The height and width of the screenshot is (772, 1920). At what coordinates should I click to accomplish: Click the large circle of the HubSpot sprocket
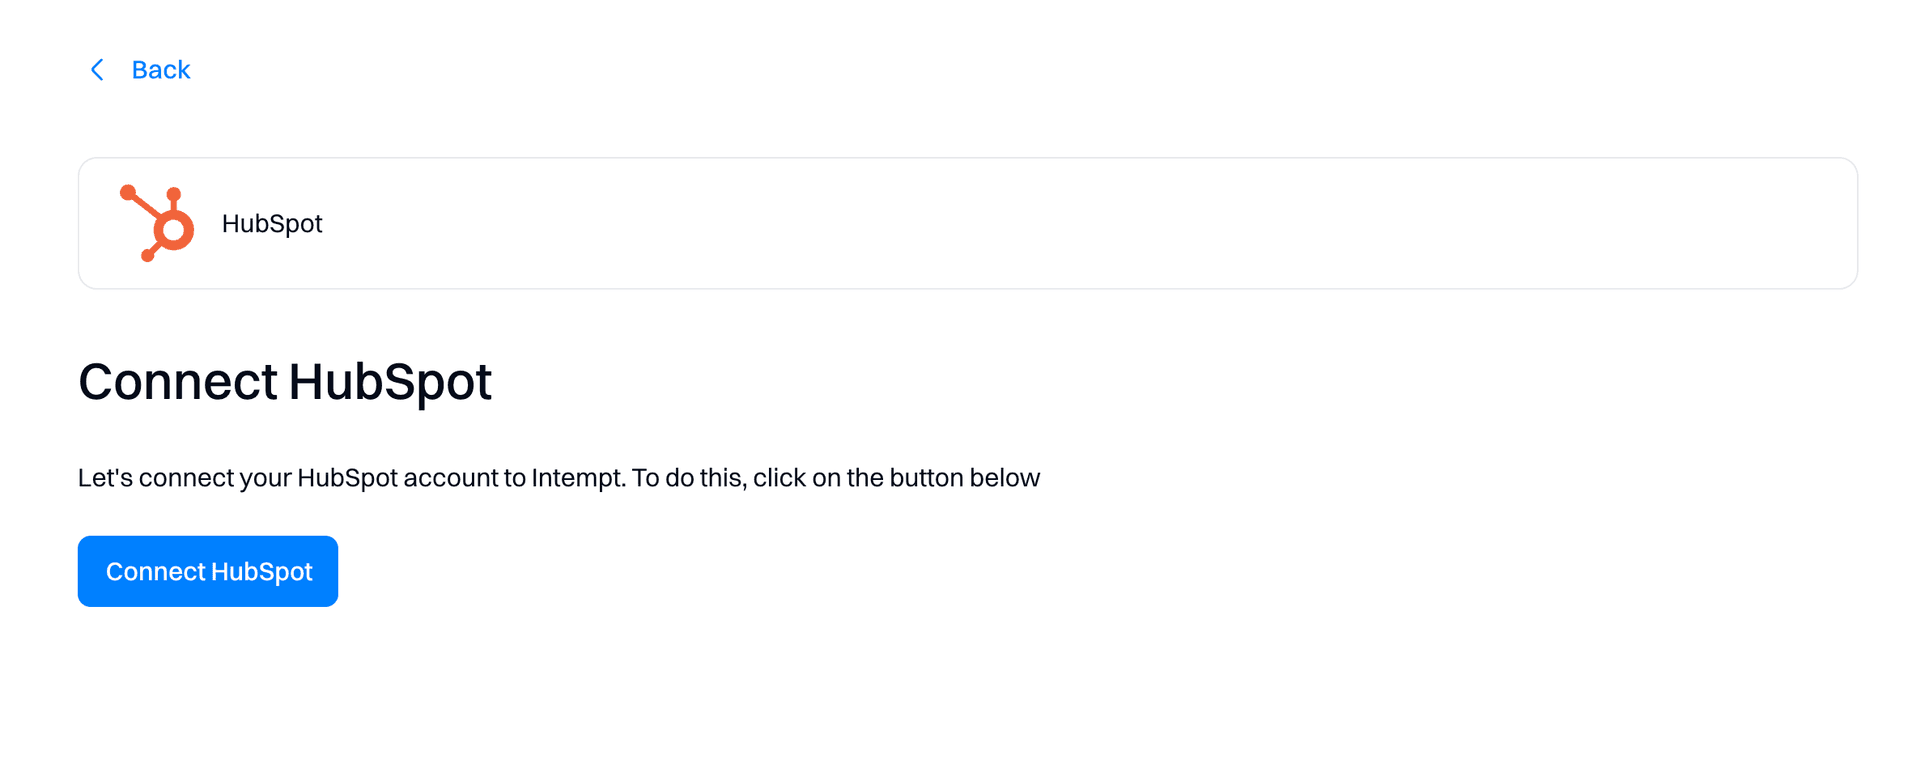tap(174, 230)
